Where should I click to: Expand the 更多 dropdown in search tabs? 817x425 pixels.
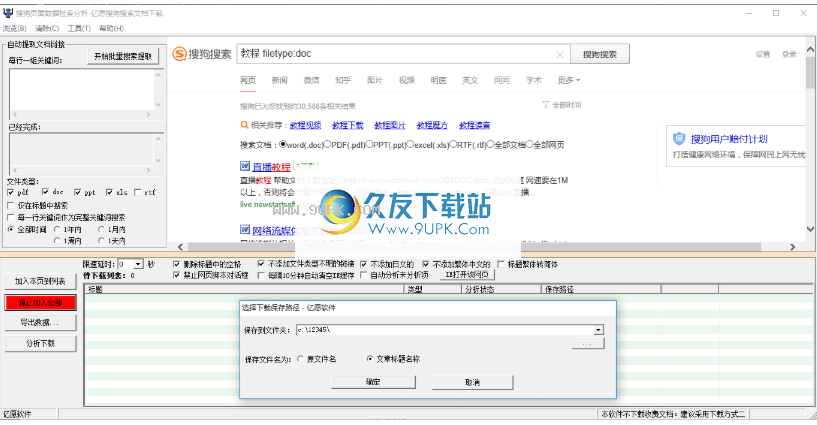[x=568, y=80]
